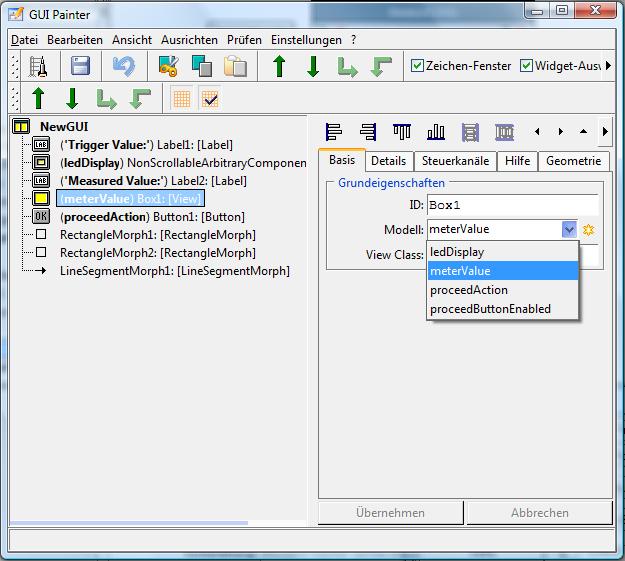Screen dimensions: 625x561
Task: Click the Paste clipboard icon
Action: (x=235, y=67)
